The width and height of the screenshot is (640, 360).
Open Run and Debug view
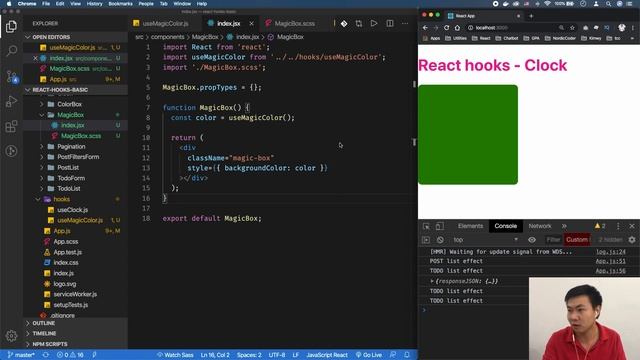pyautogui.click(x=11, y=101)
